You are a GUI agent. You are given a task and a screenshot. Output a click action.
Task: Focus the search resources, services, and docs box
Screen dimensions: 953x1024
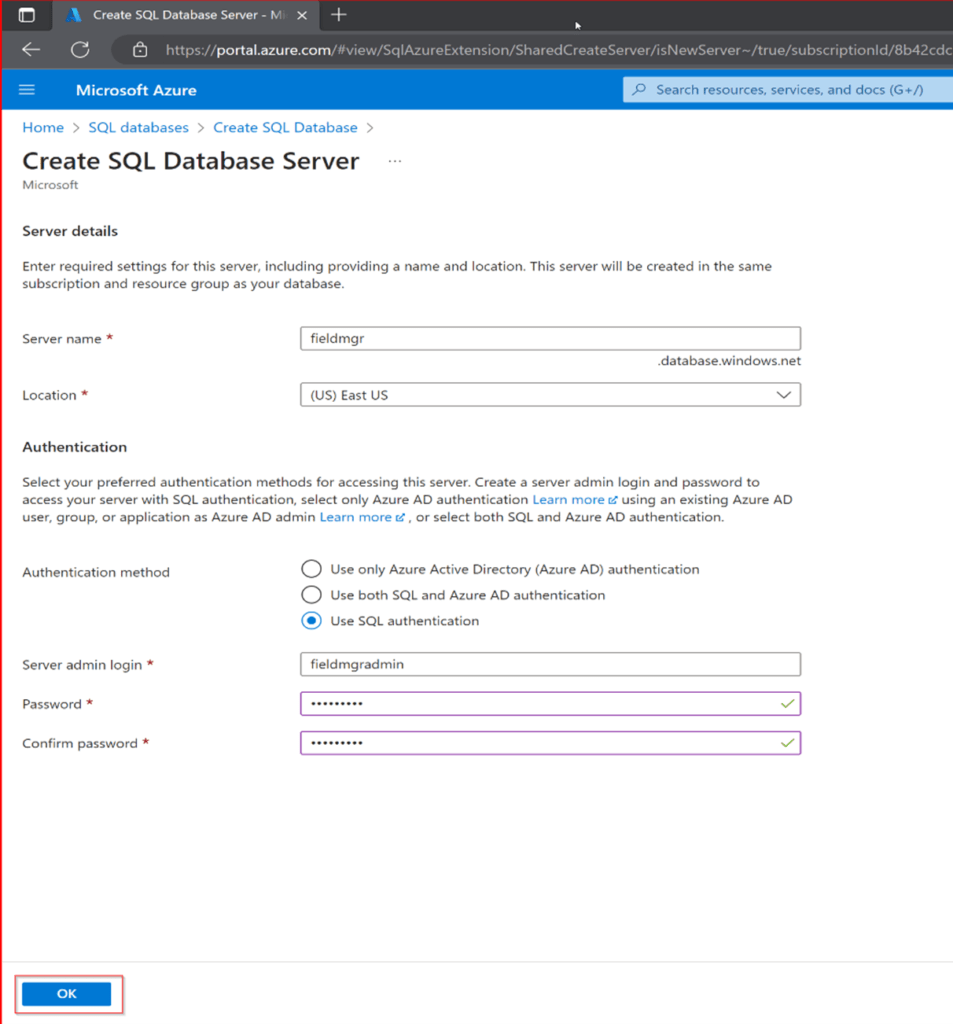[789, 89]
